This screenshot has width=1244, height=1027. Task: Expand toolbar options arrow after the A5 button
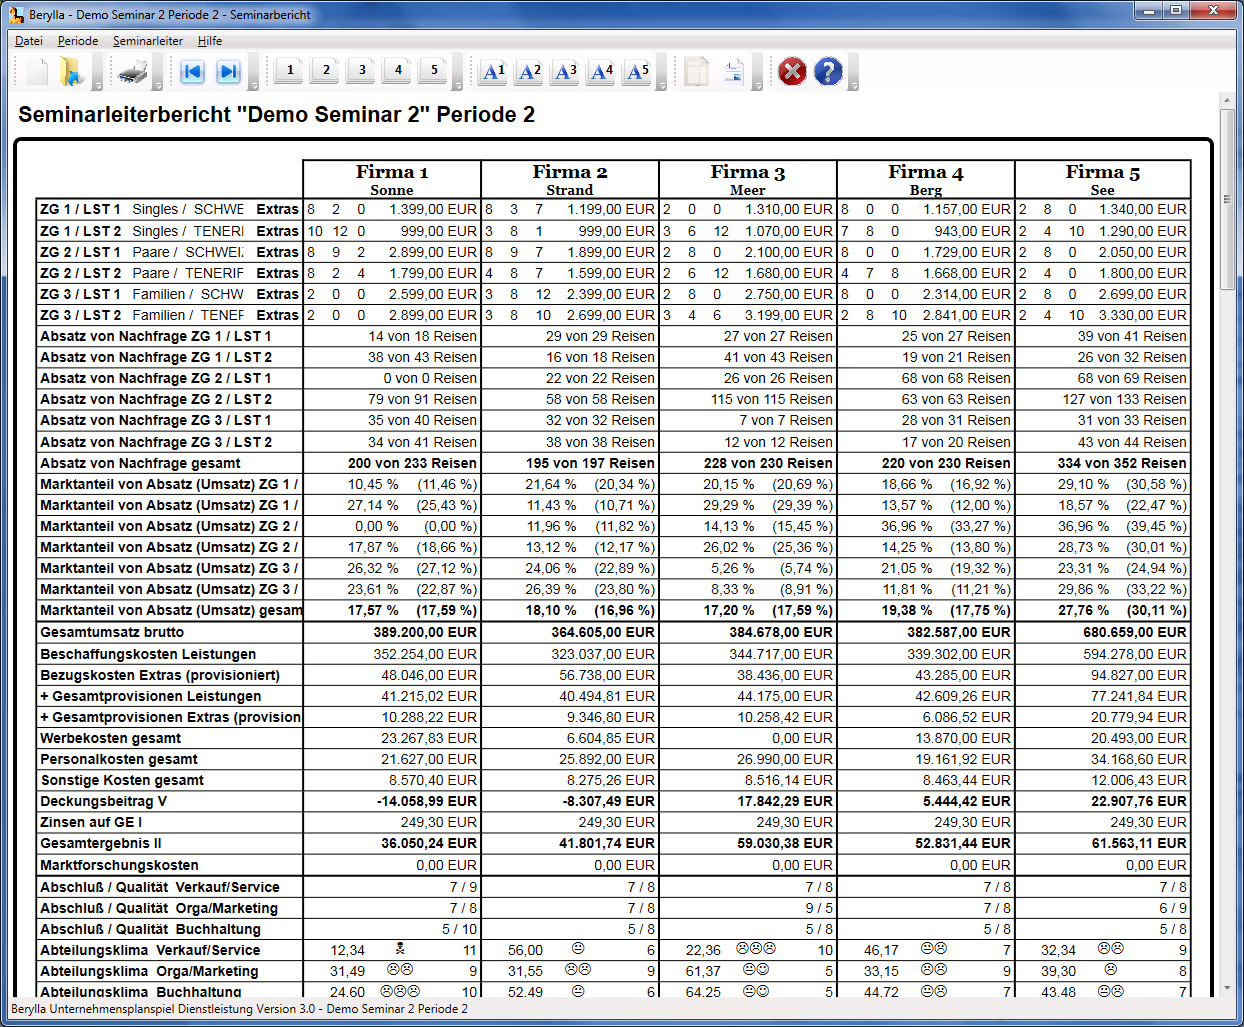point(663,86)
